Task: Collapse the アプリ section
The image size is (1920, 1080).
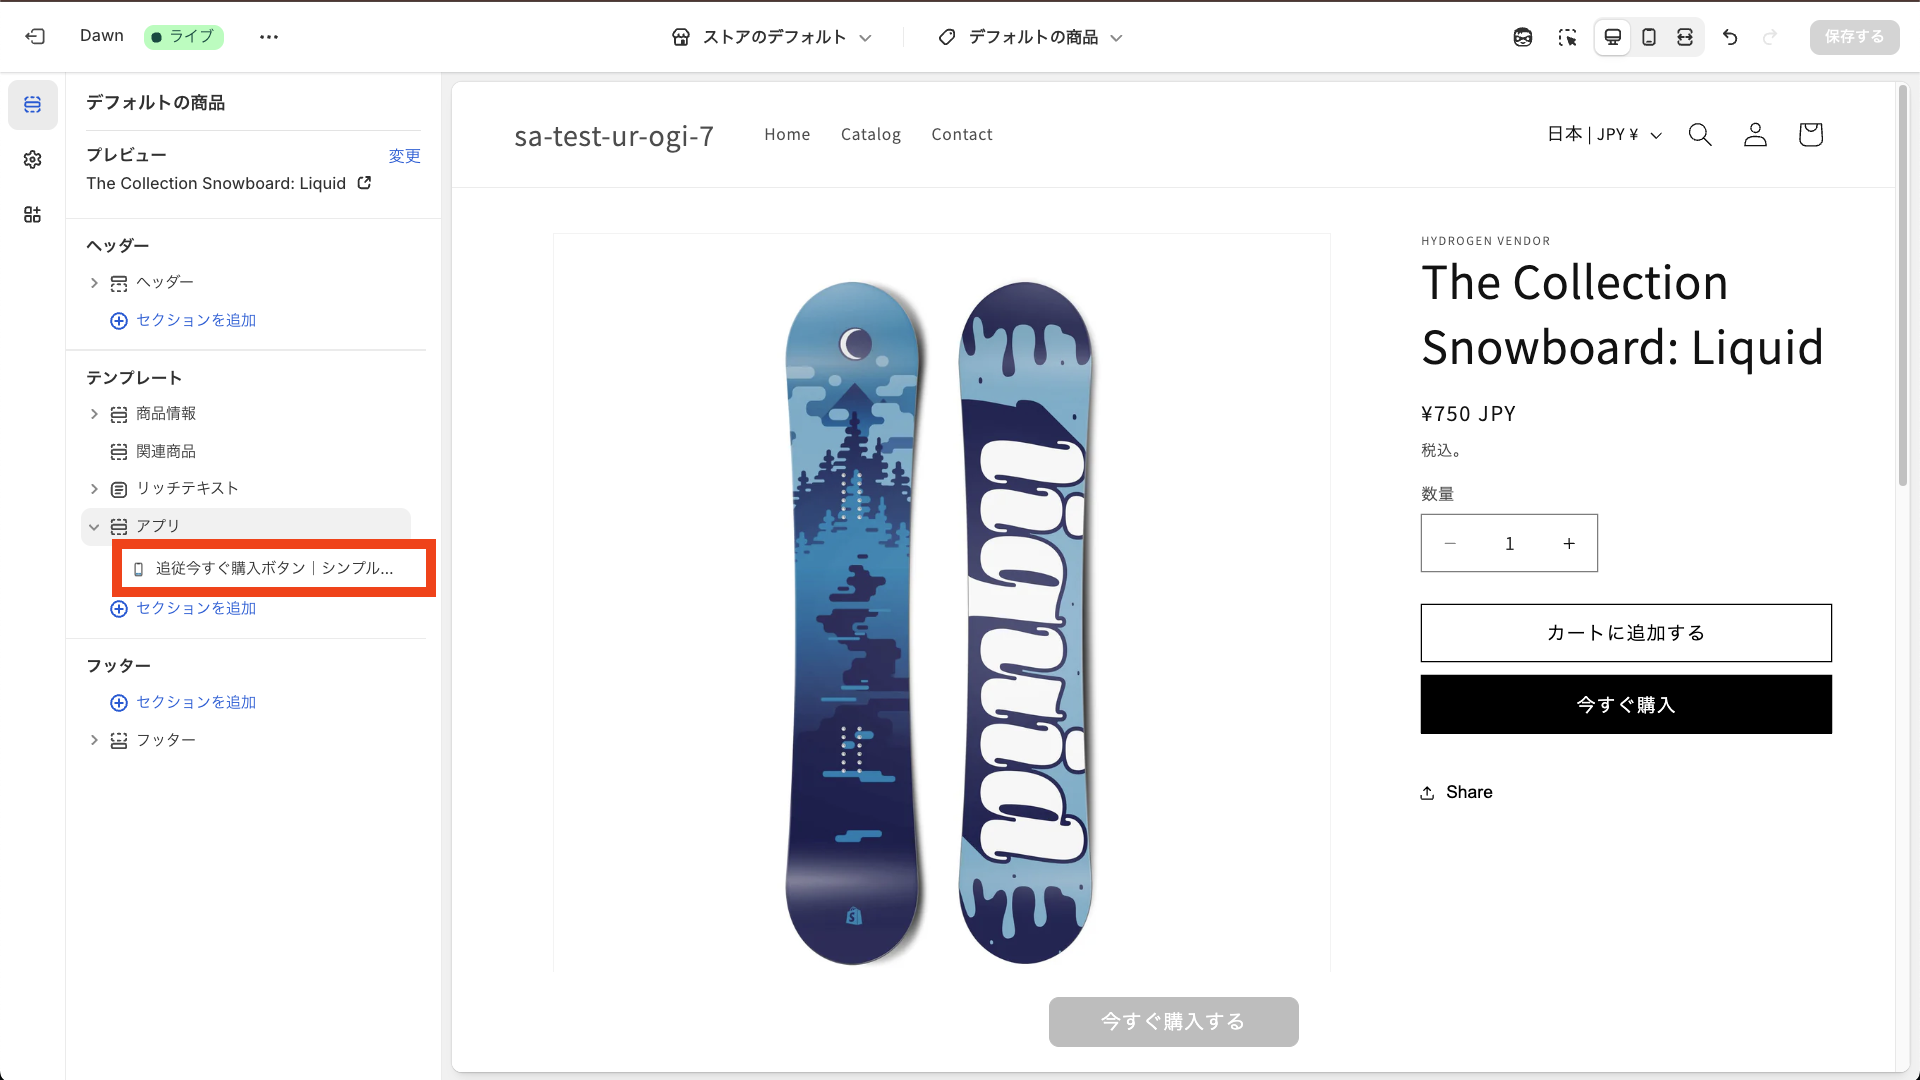Action: (94, 526)
